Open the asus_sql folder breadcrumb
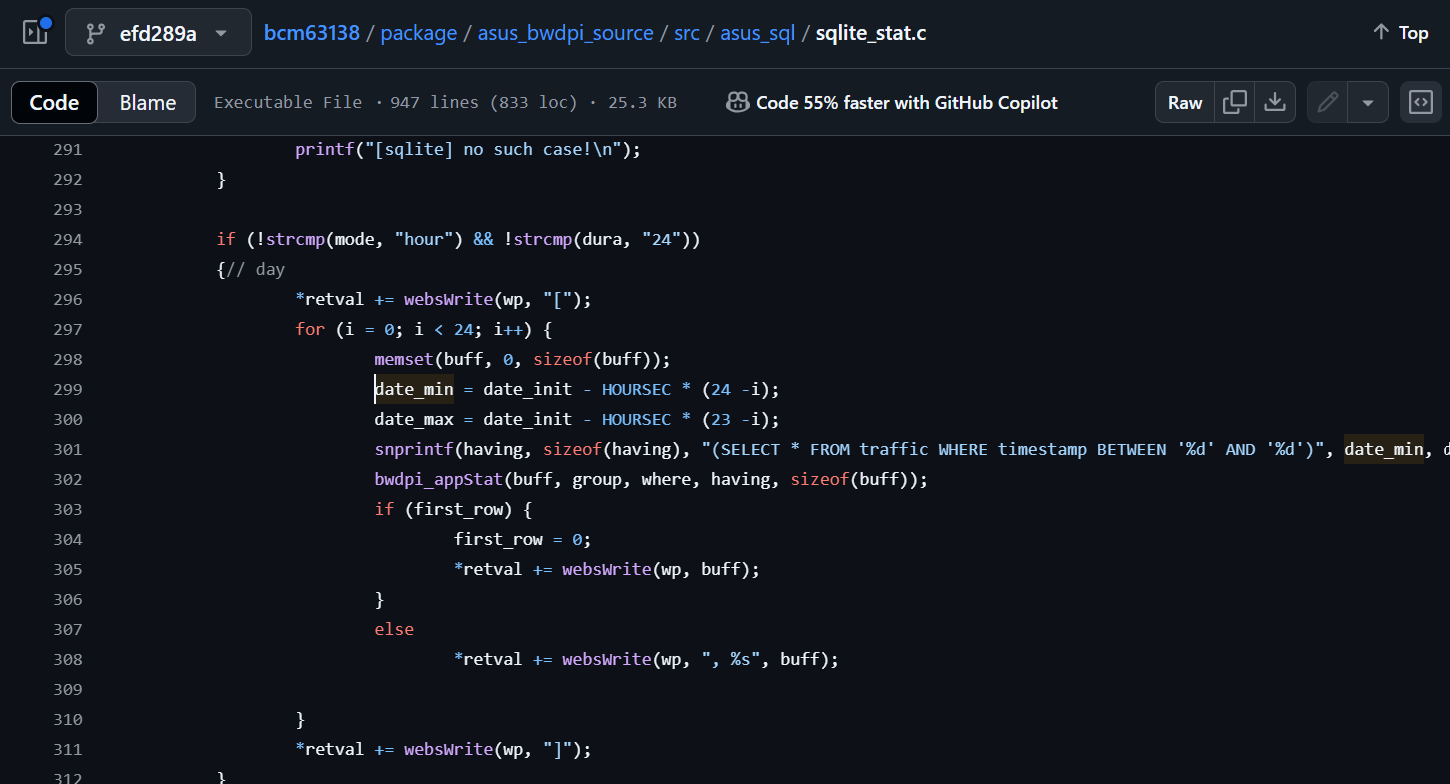Image resolution: width=1450 pixels, height=784 pixels. point(758,33)
